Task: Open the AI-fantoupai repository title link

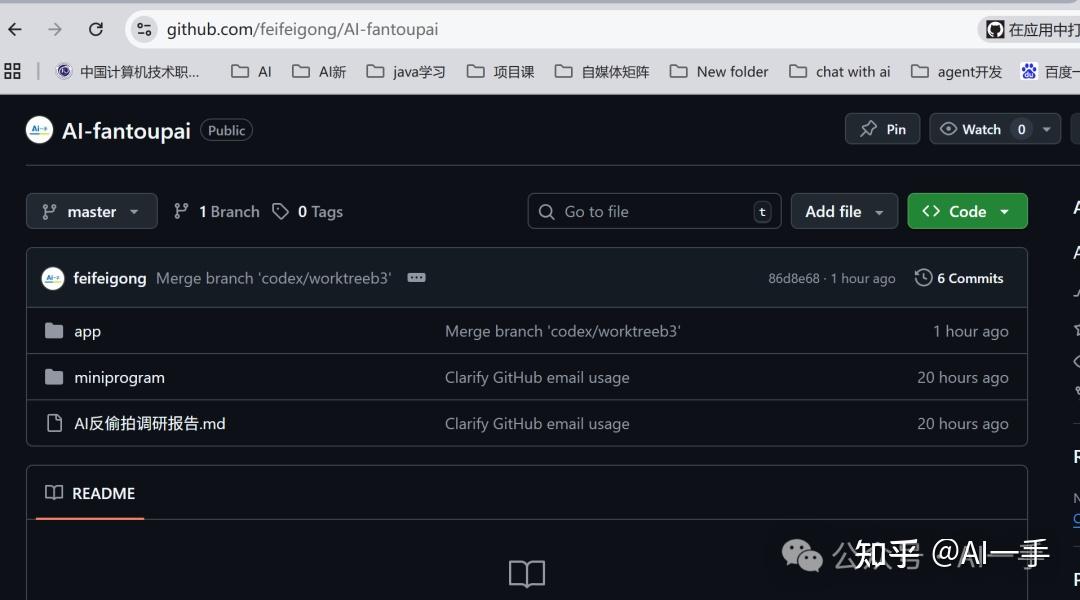Action: point(126,131)
